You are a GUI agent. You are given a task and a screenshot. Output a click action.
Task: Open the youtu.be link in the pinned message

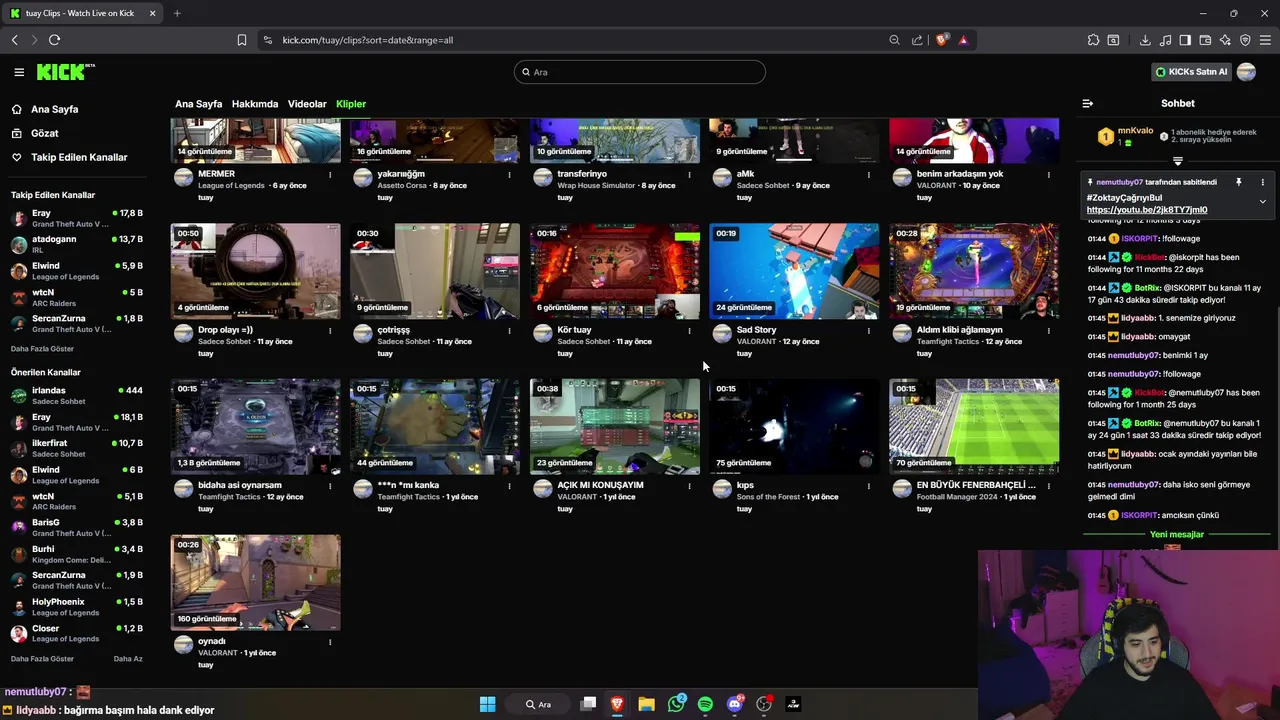click(x=1147, y=210)
